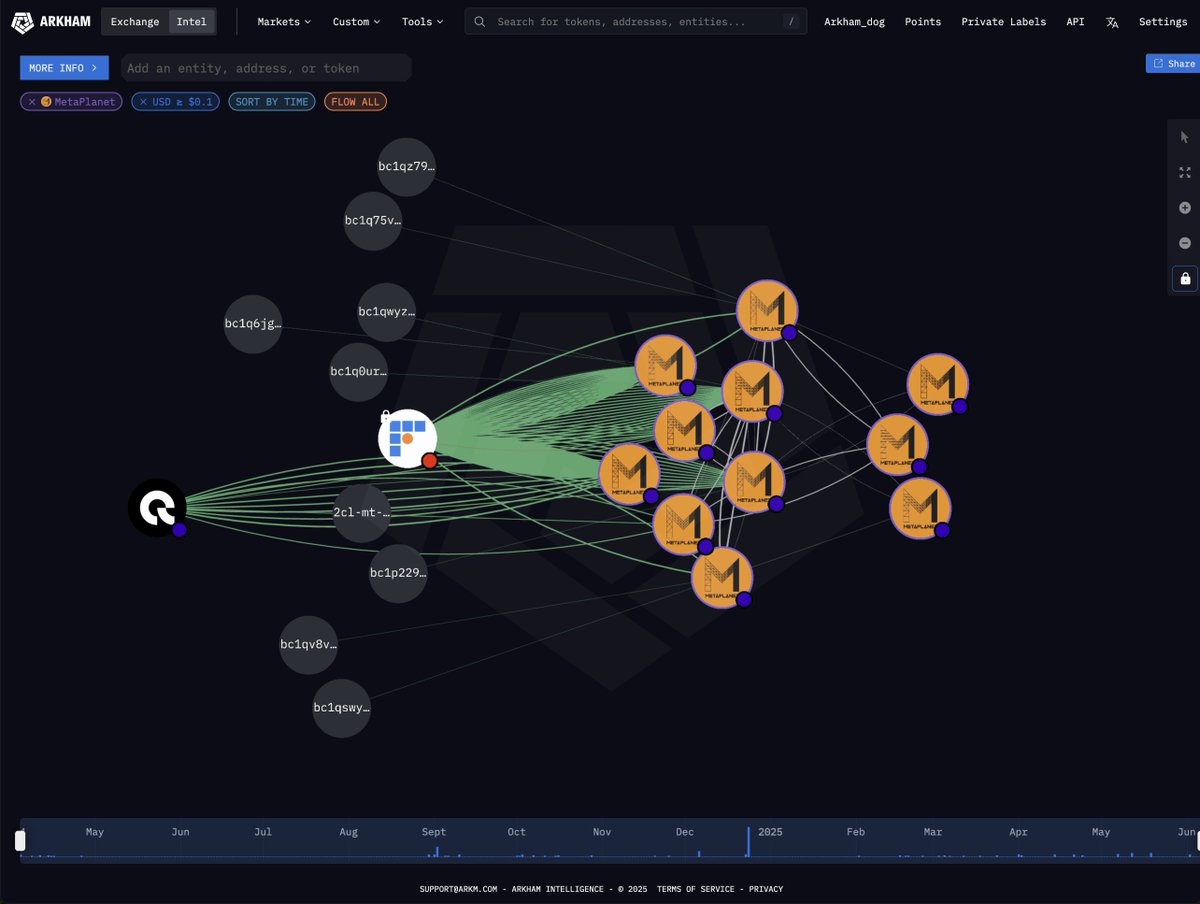This screenshot has height=904, width=1200.
Task: Switch to Intel mode
Action: [191, 21]
